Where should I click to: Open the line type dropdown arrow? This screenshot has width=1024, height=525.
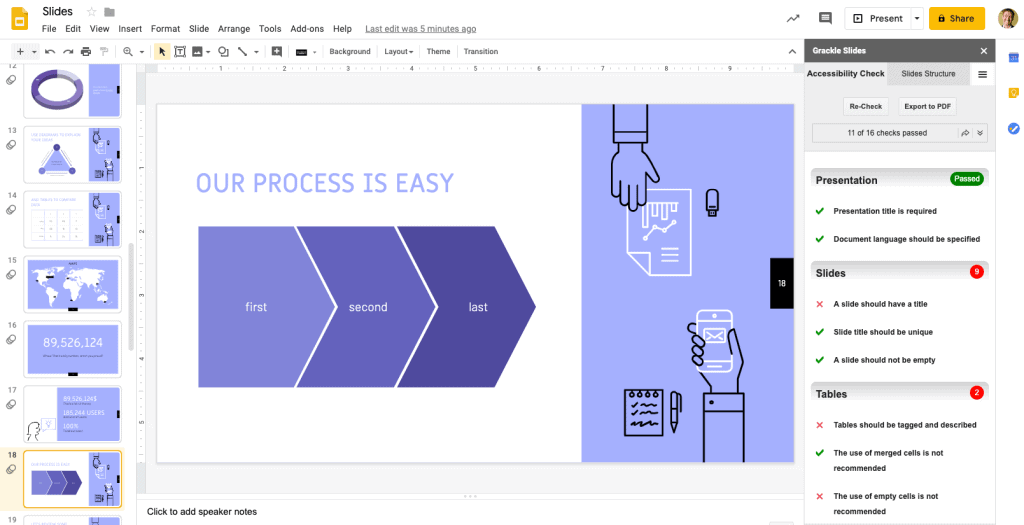click(256, 52)
